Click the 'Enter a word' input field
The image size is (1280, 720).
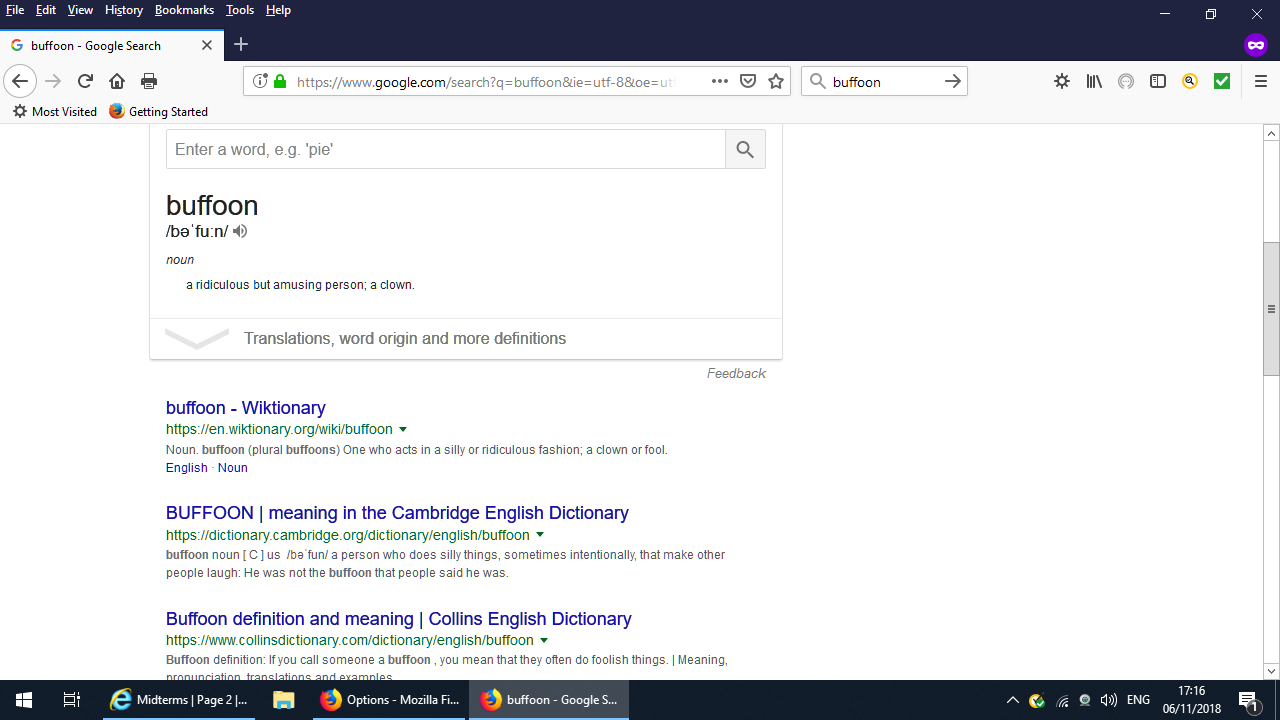point(445,149)
